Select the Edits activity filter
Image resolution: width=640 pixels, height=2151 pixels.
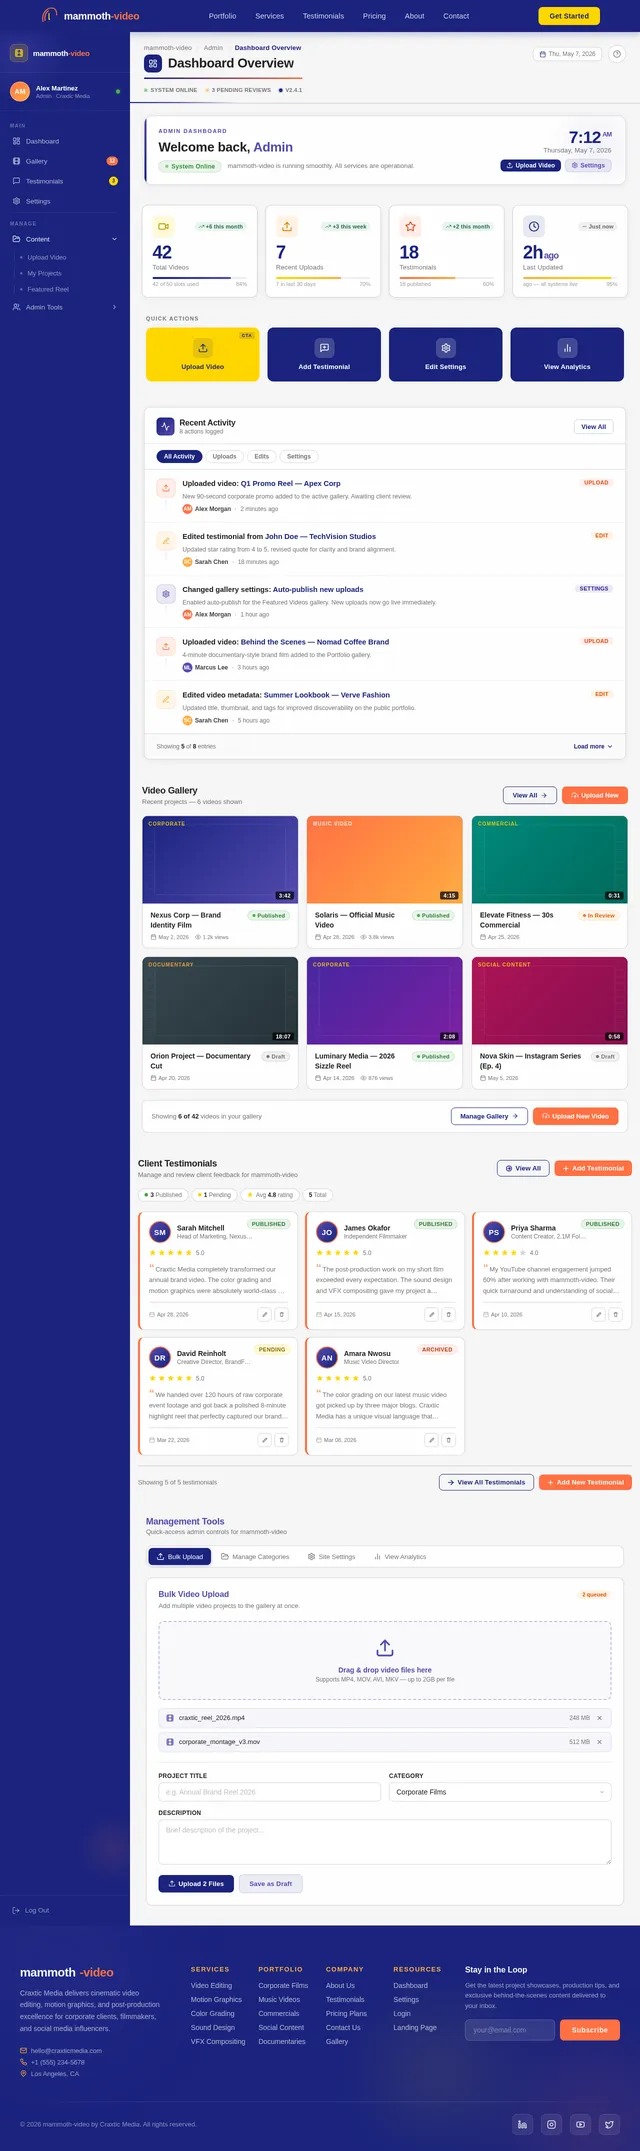point(262,456)
